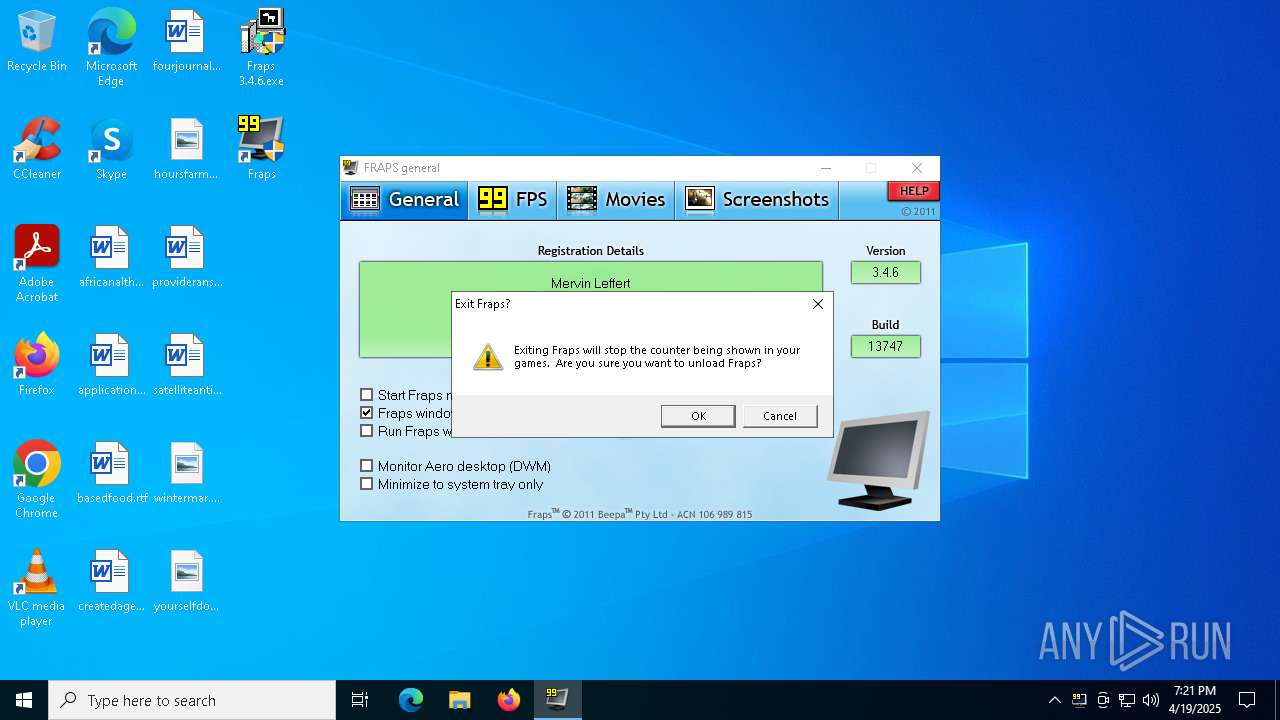Click the Build 13747 value field

[x=886, y=346]
